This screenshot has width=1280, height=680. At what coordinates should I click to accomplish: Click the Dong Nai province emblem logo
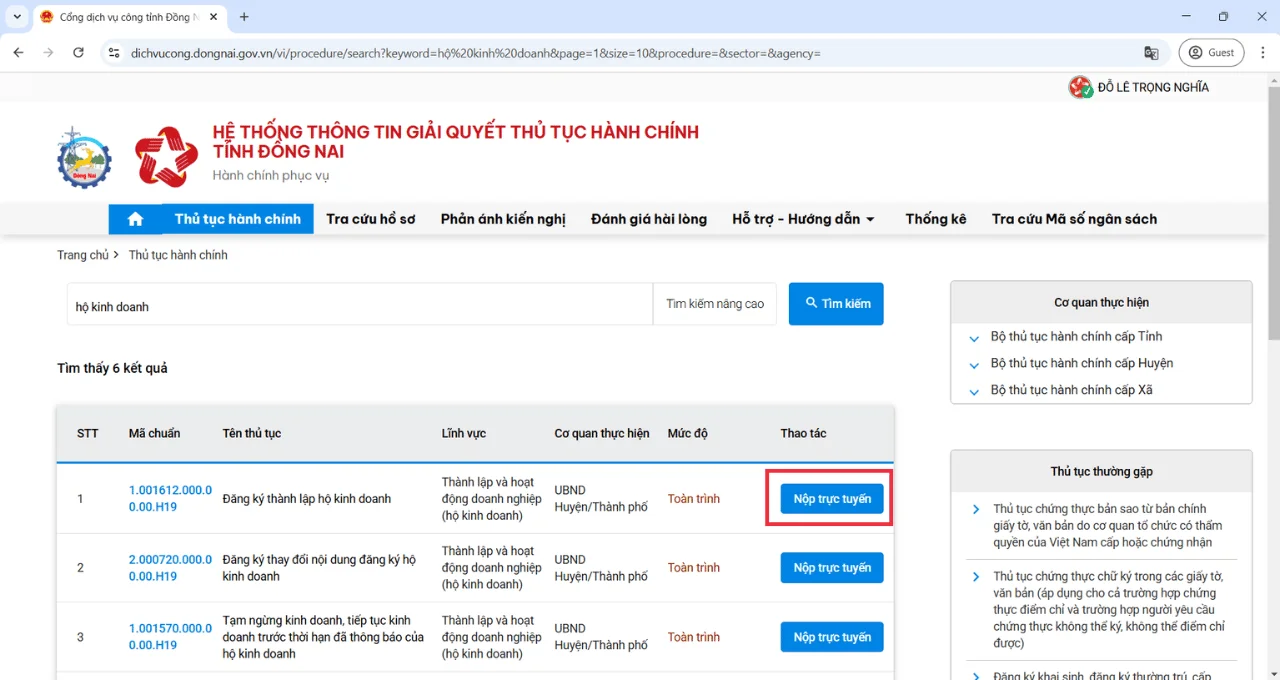coord(84,158)
